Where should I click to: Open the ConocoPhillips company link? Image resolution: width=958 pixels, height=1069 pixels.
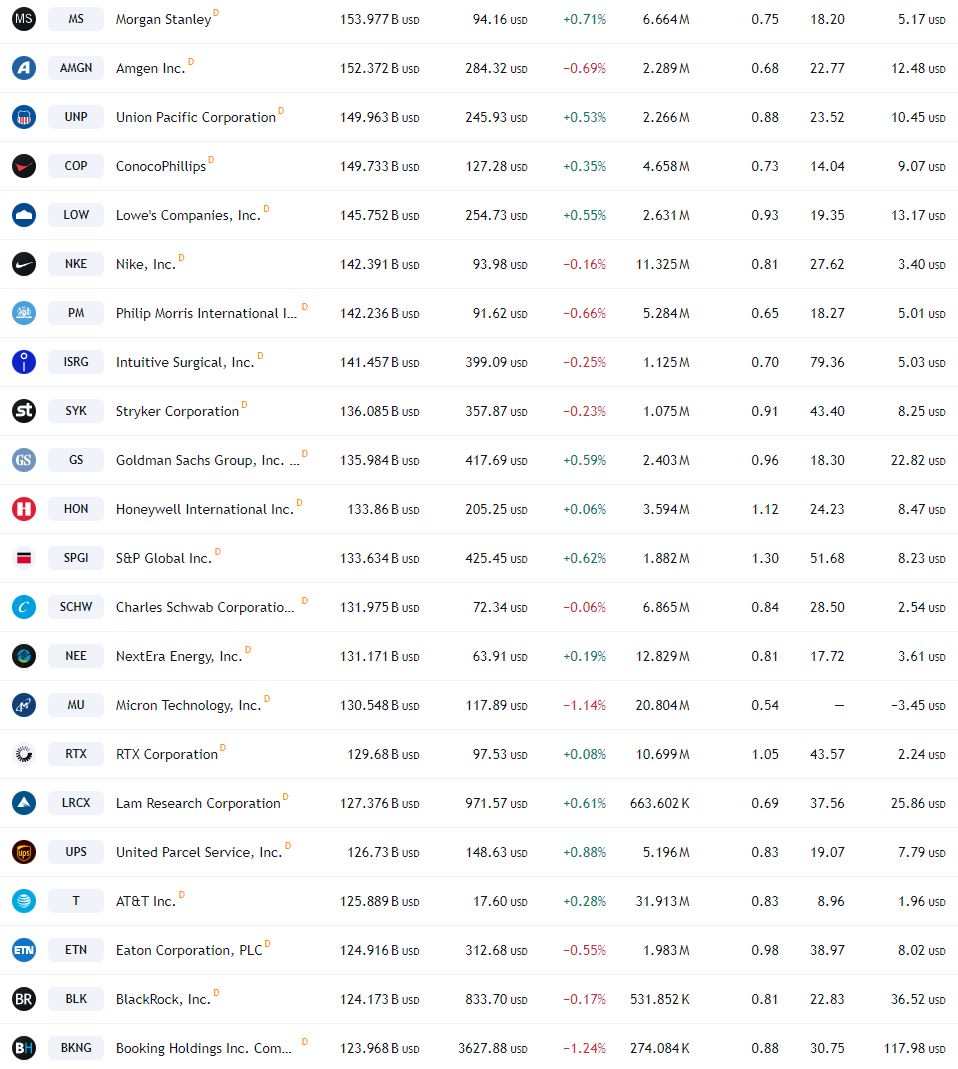[161, 167]
